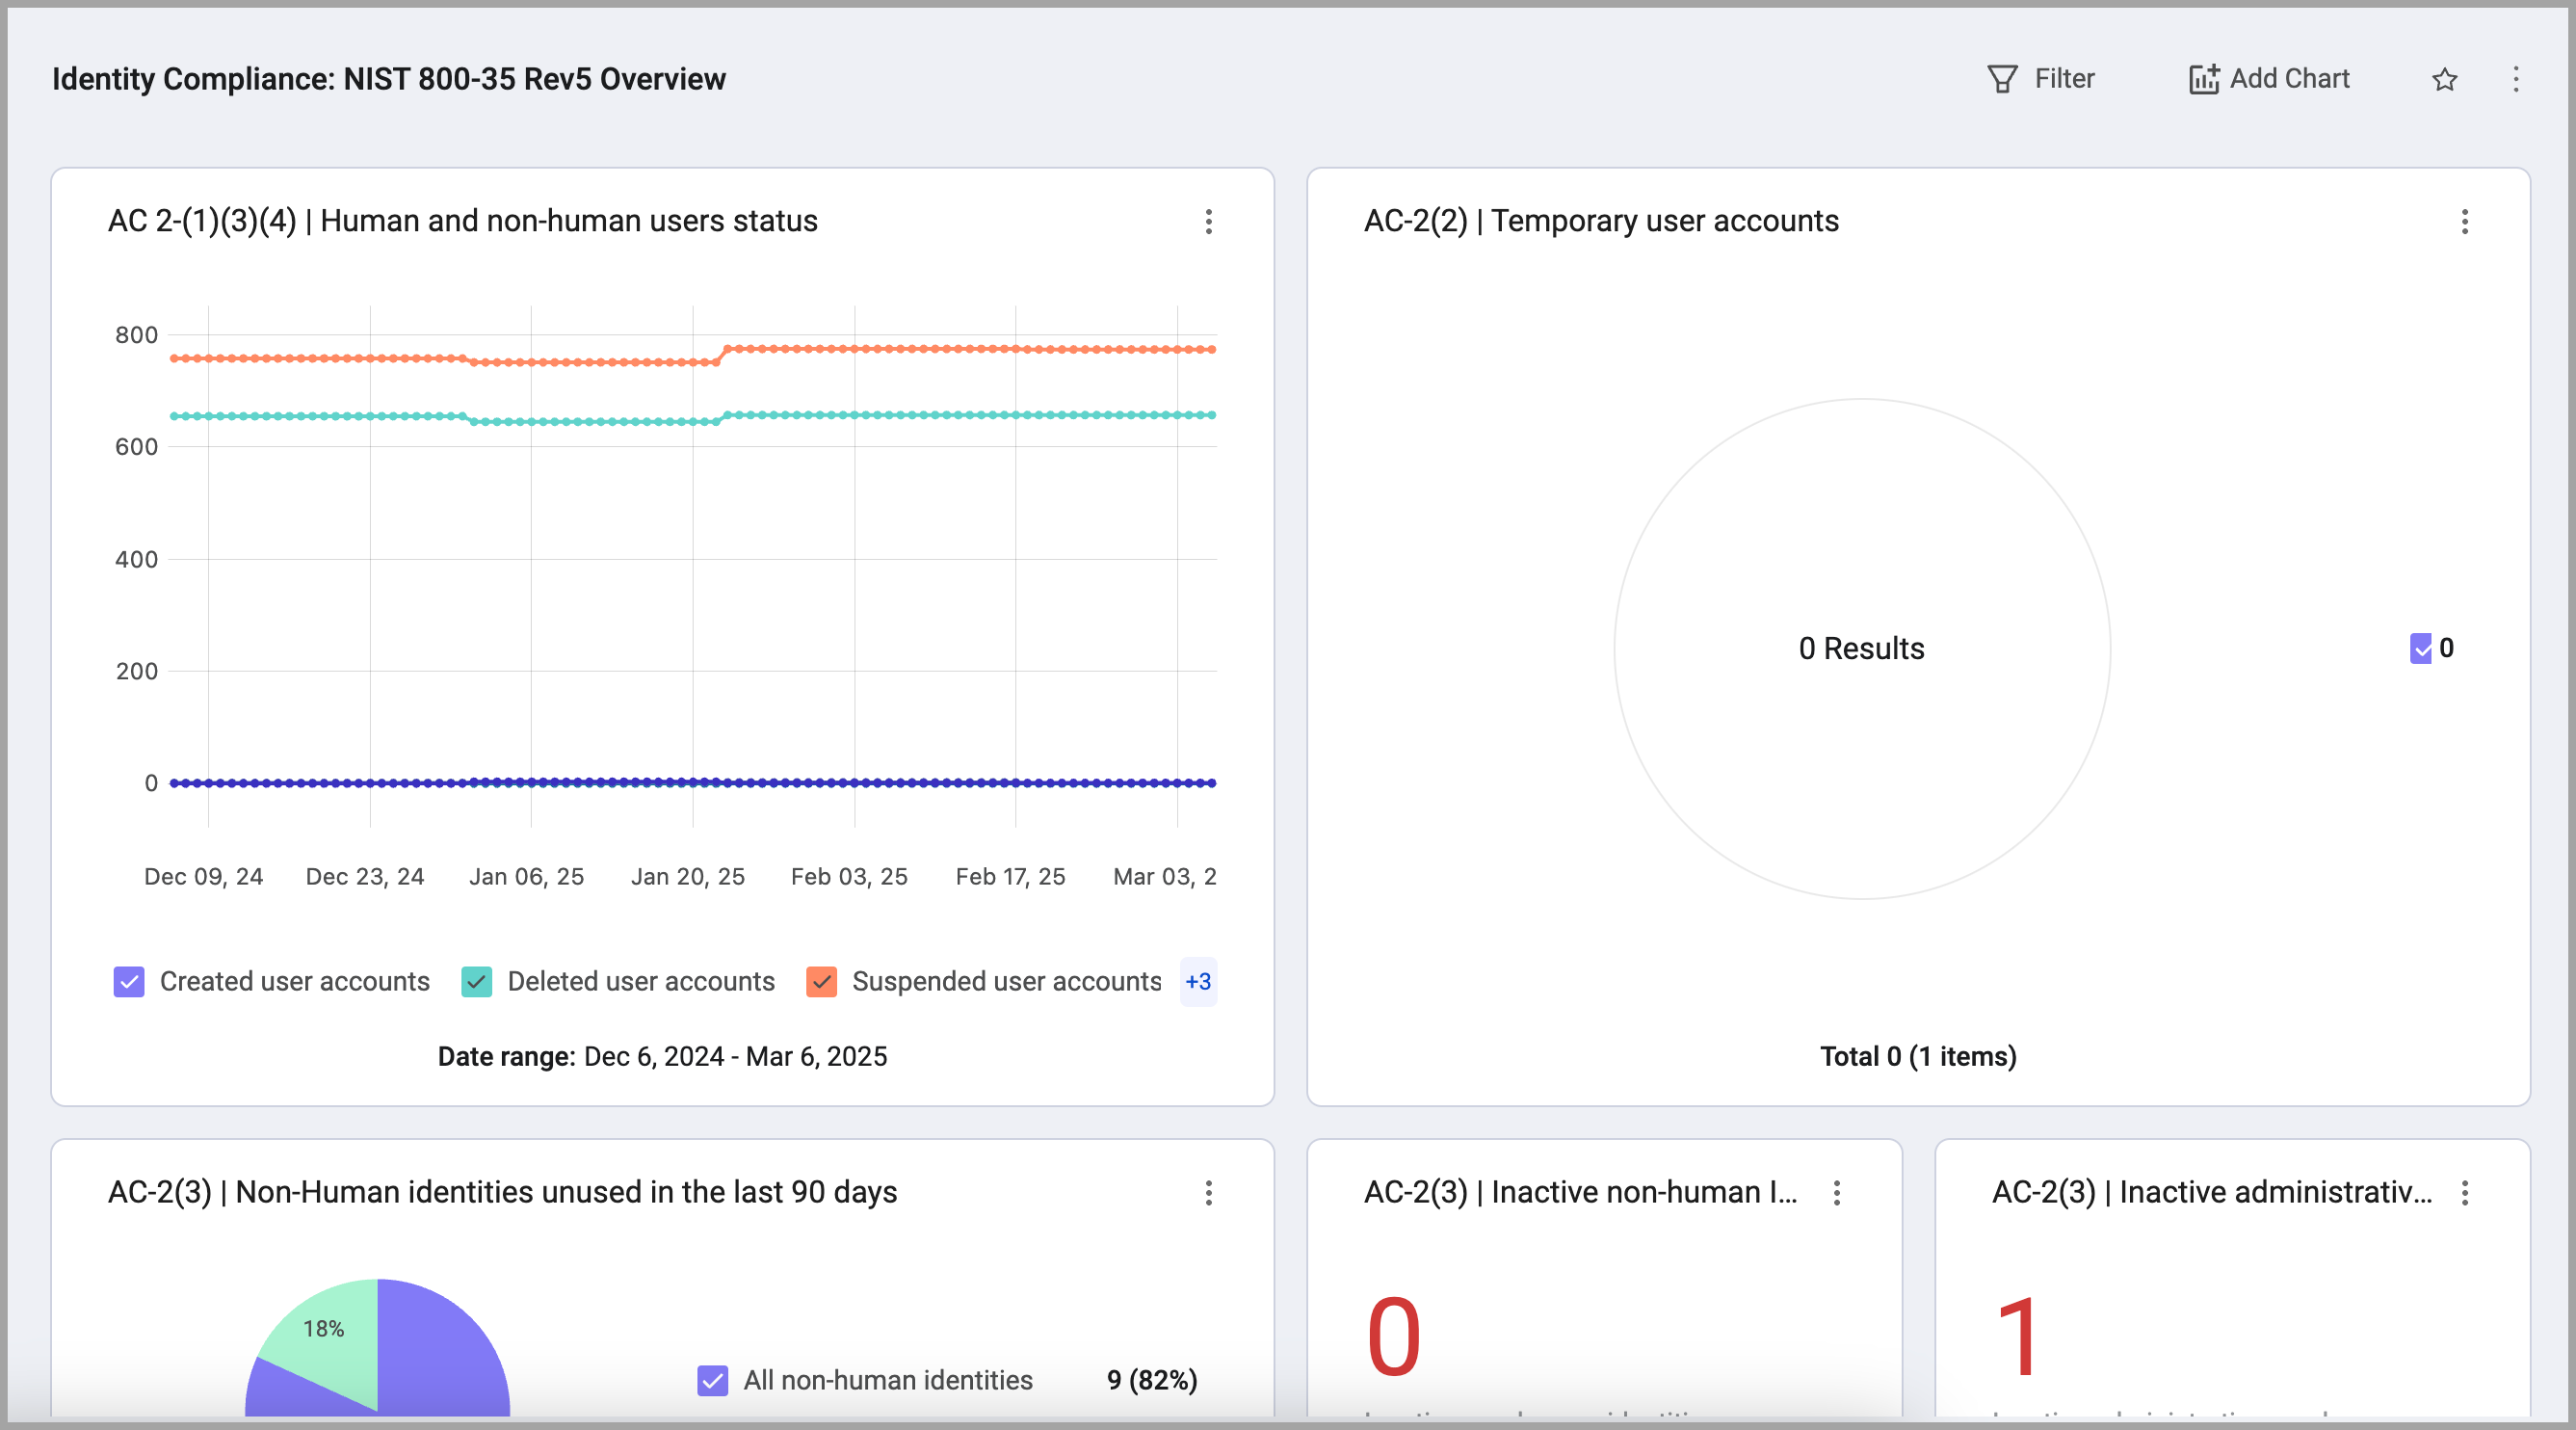Viewport: 2576px width, 1430px height.
Task: Open options for Inactive administrative widget
Action: coord(2464,1192)
